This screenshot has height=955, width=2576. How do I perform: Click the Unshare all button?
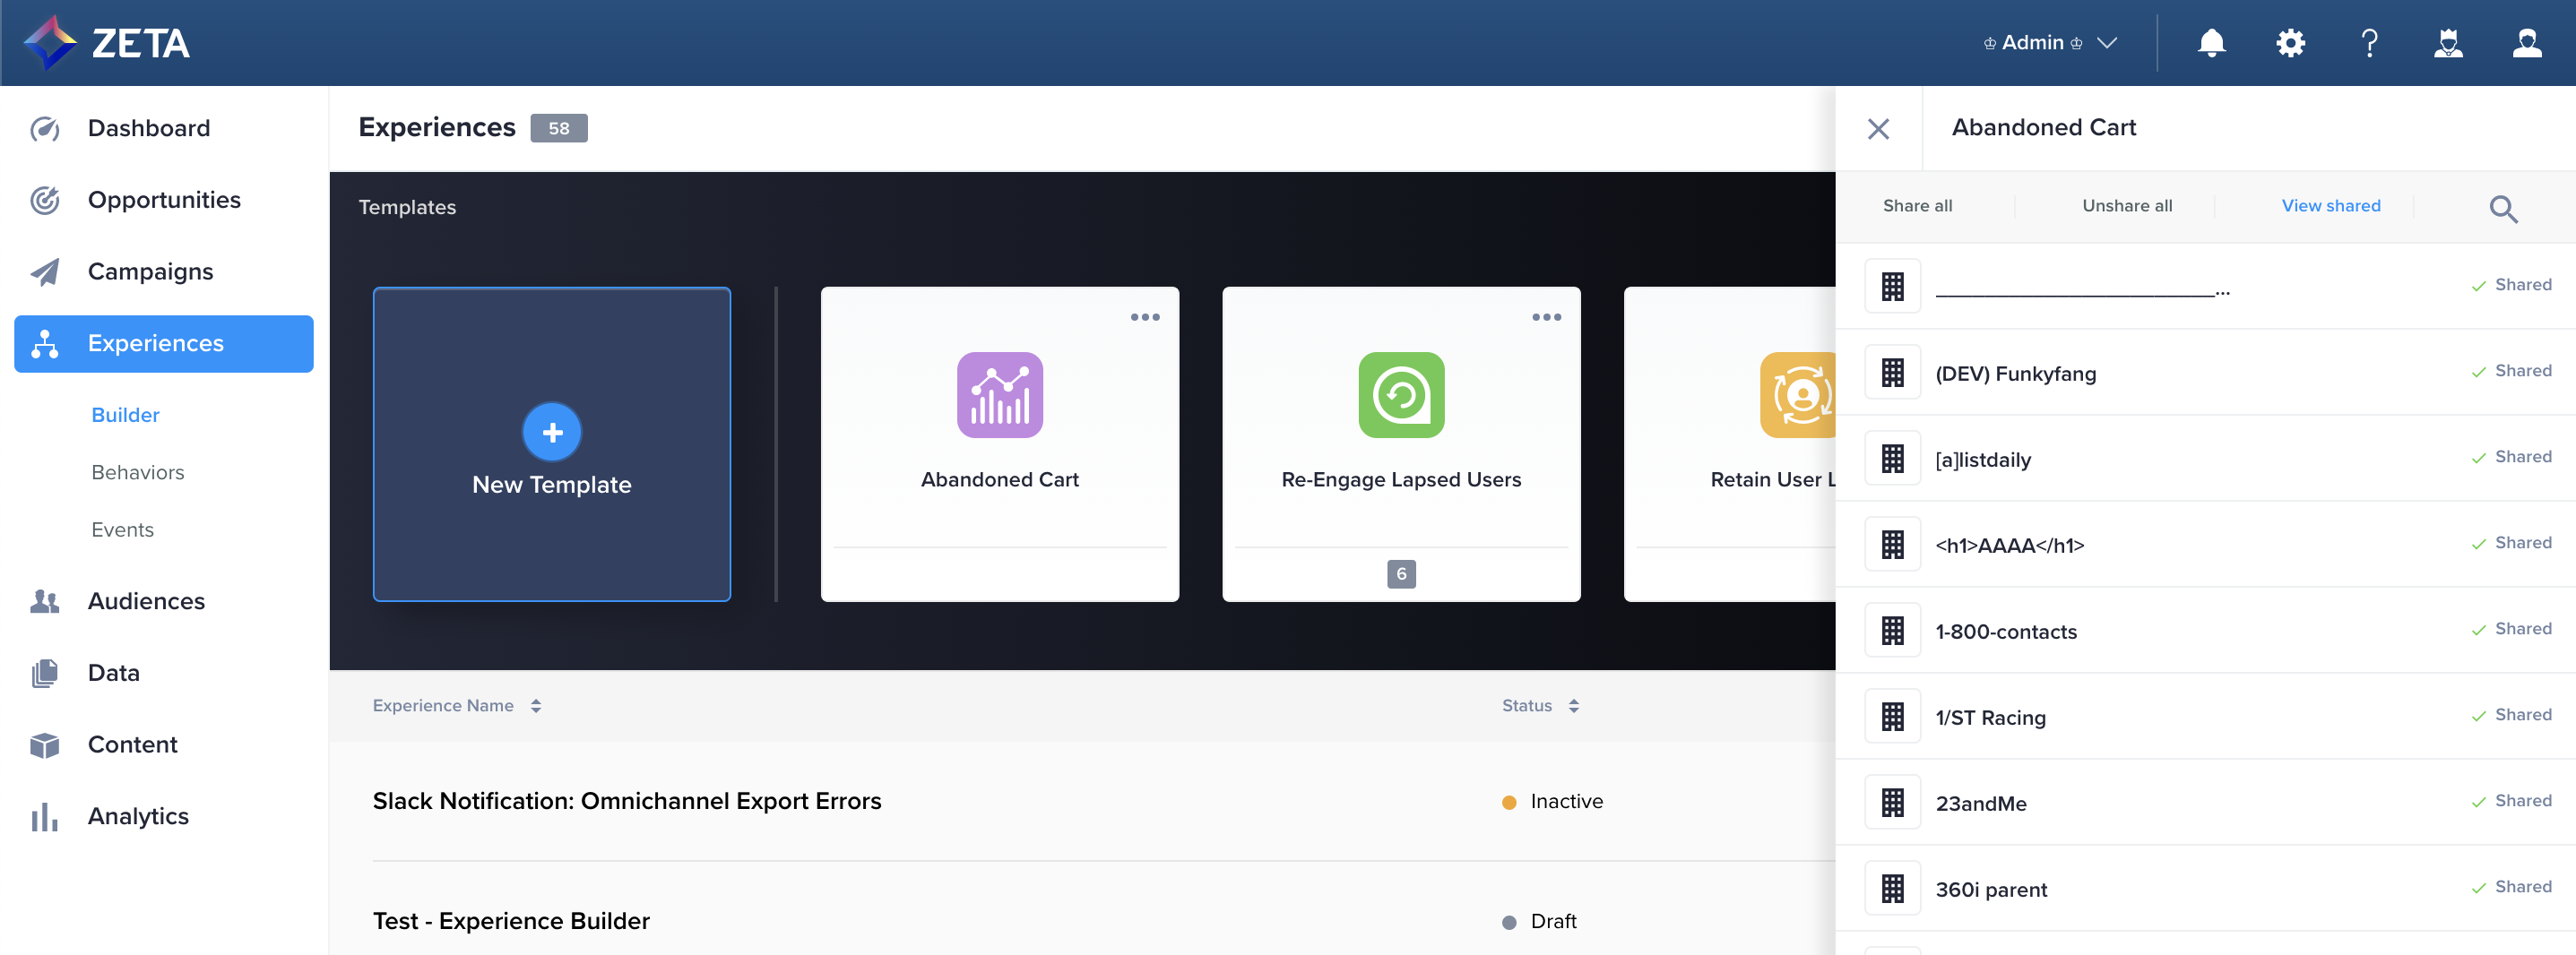click(x=2126, y=206)
